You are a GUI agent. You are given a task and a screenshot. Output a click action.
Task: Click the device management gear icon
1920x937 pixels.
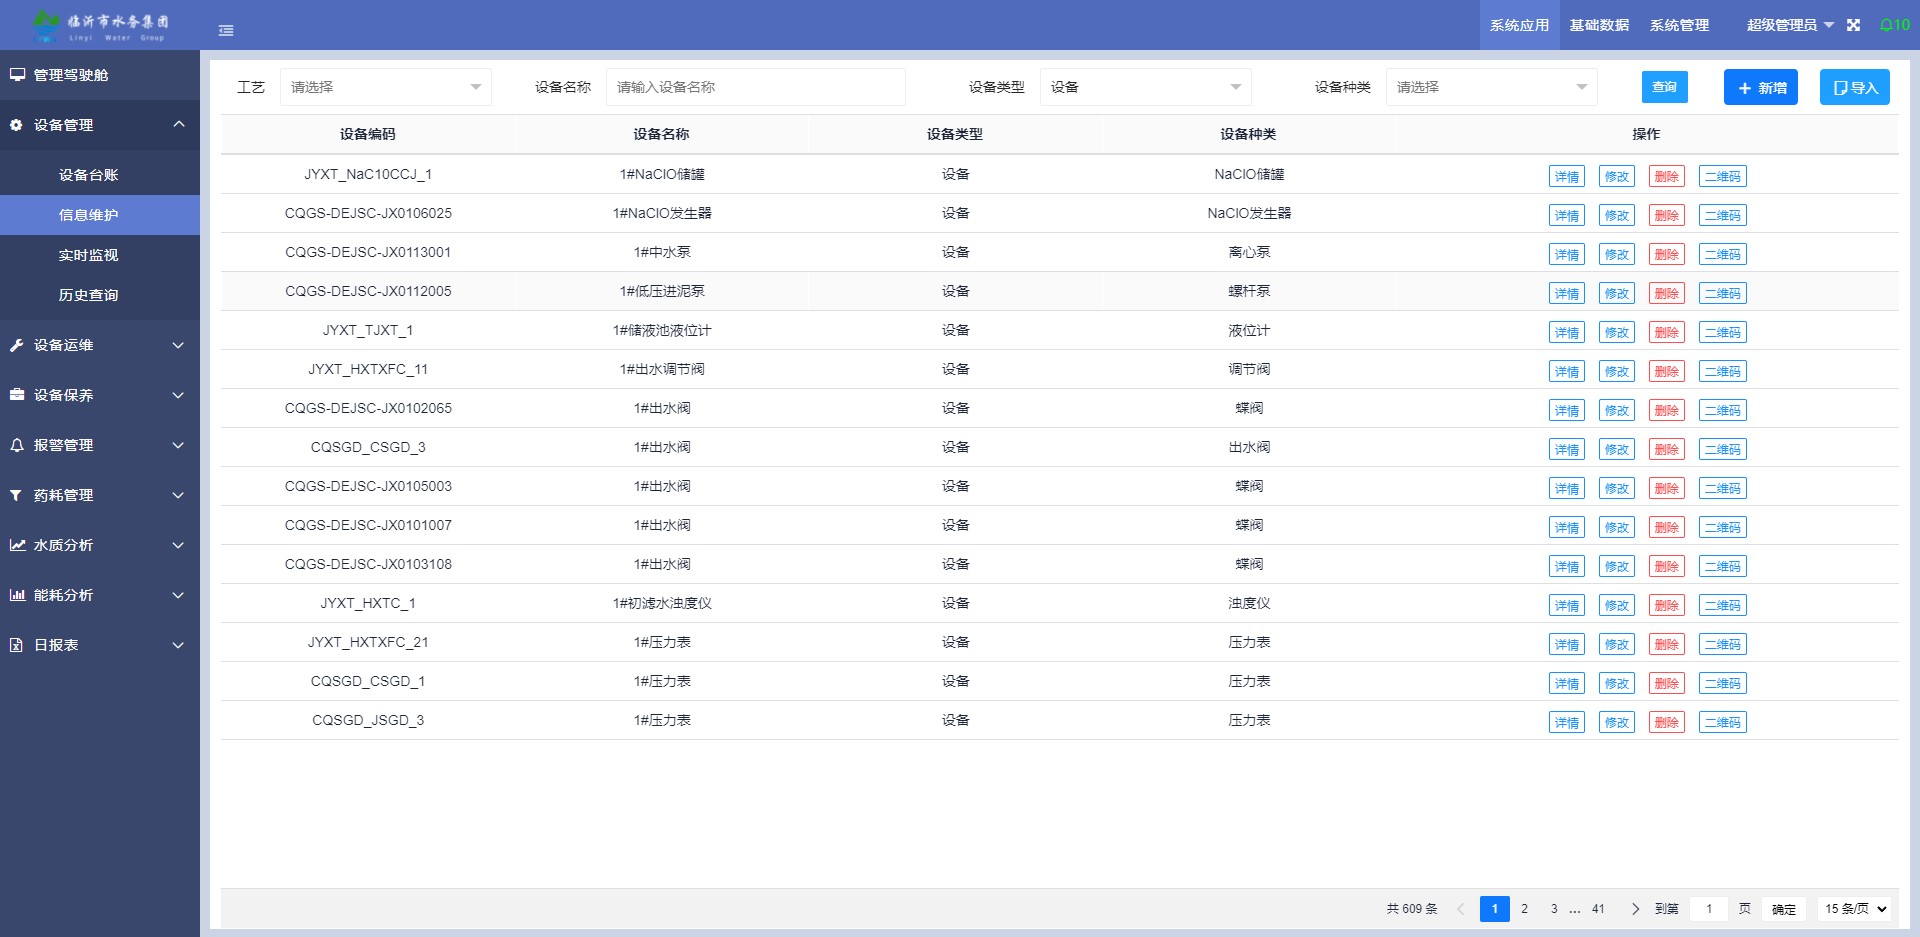coord(16,125)
